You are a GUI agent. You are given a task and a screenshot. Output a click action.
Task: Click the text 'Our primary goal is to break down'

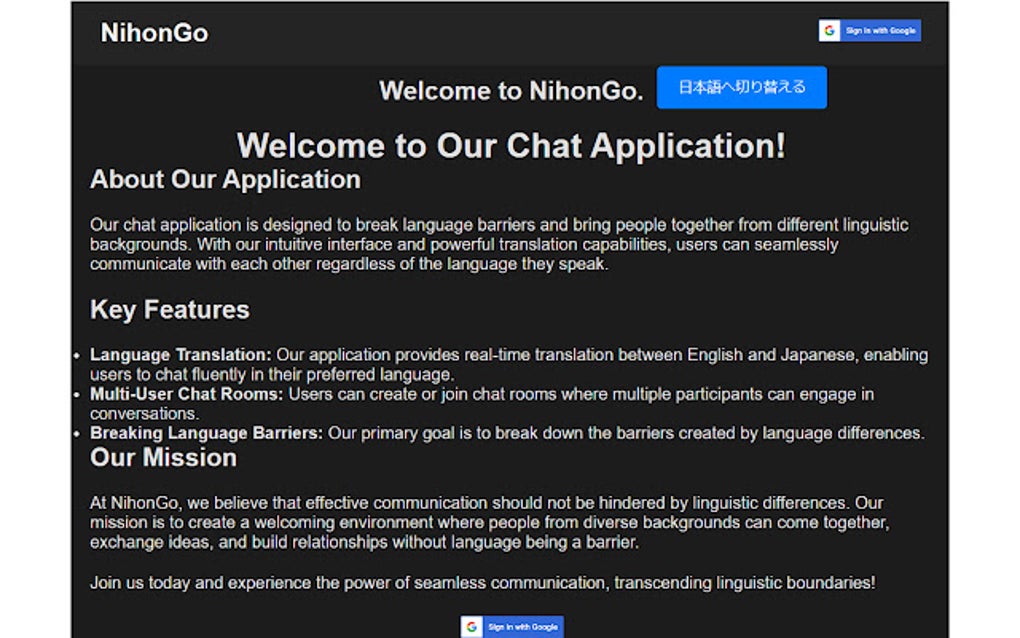point(625,433)
